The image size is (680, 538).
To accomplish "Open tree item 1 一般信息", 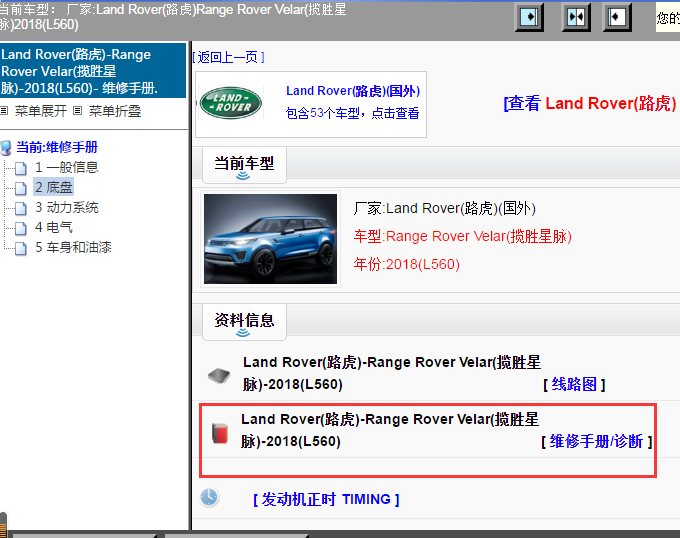I will coord(67,167).
